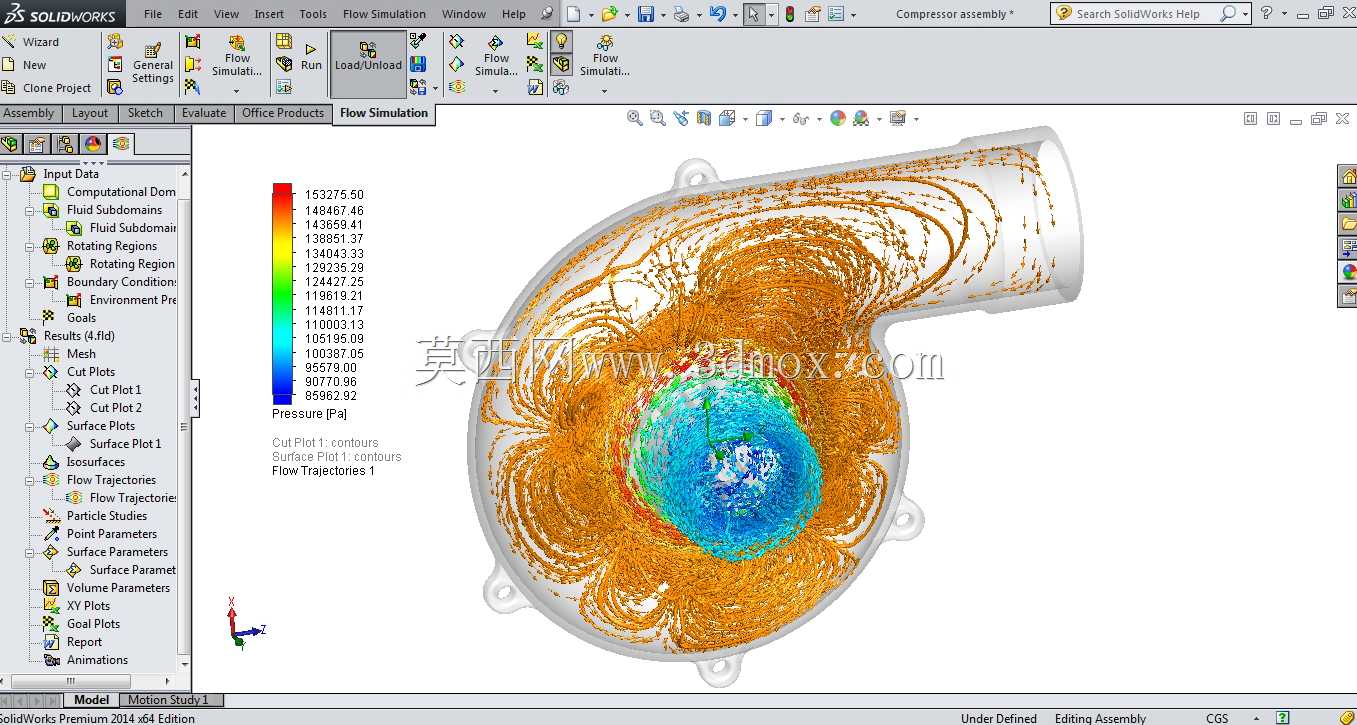Screen dimensions: 1357x725
Task: Toggle the display geometry cube icon
Action: pos(561,64)
